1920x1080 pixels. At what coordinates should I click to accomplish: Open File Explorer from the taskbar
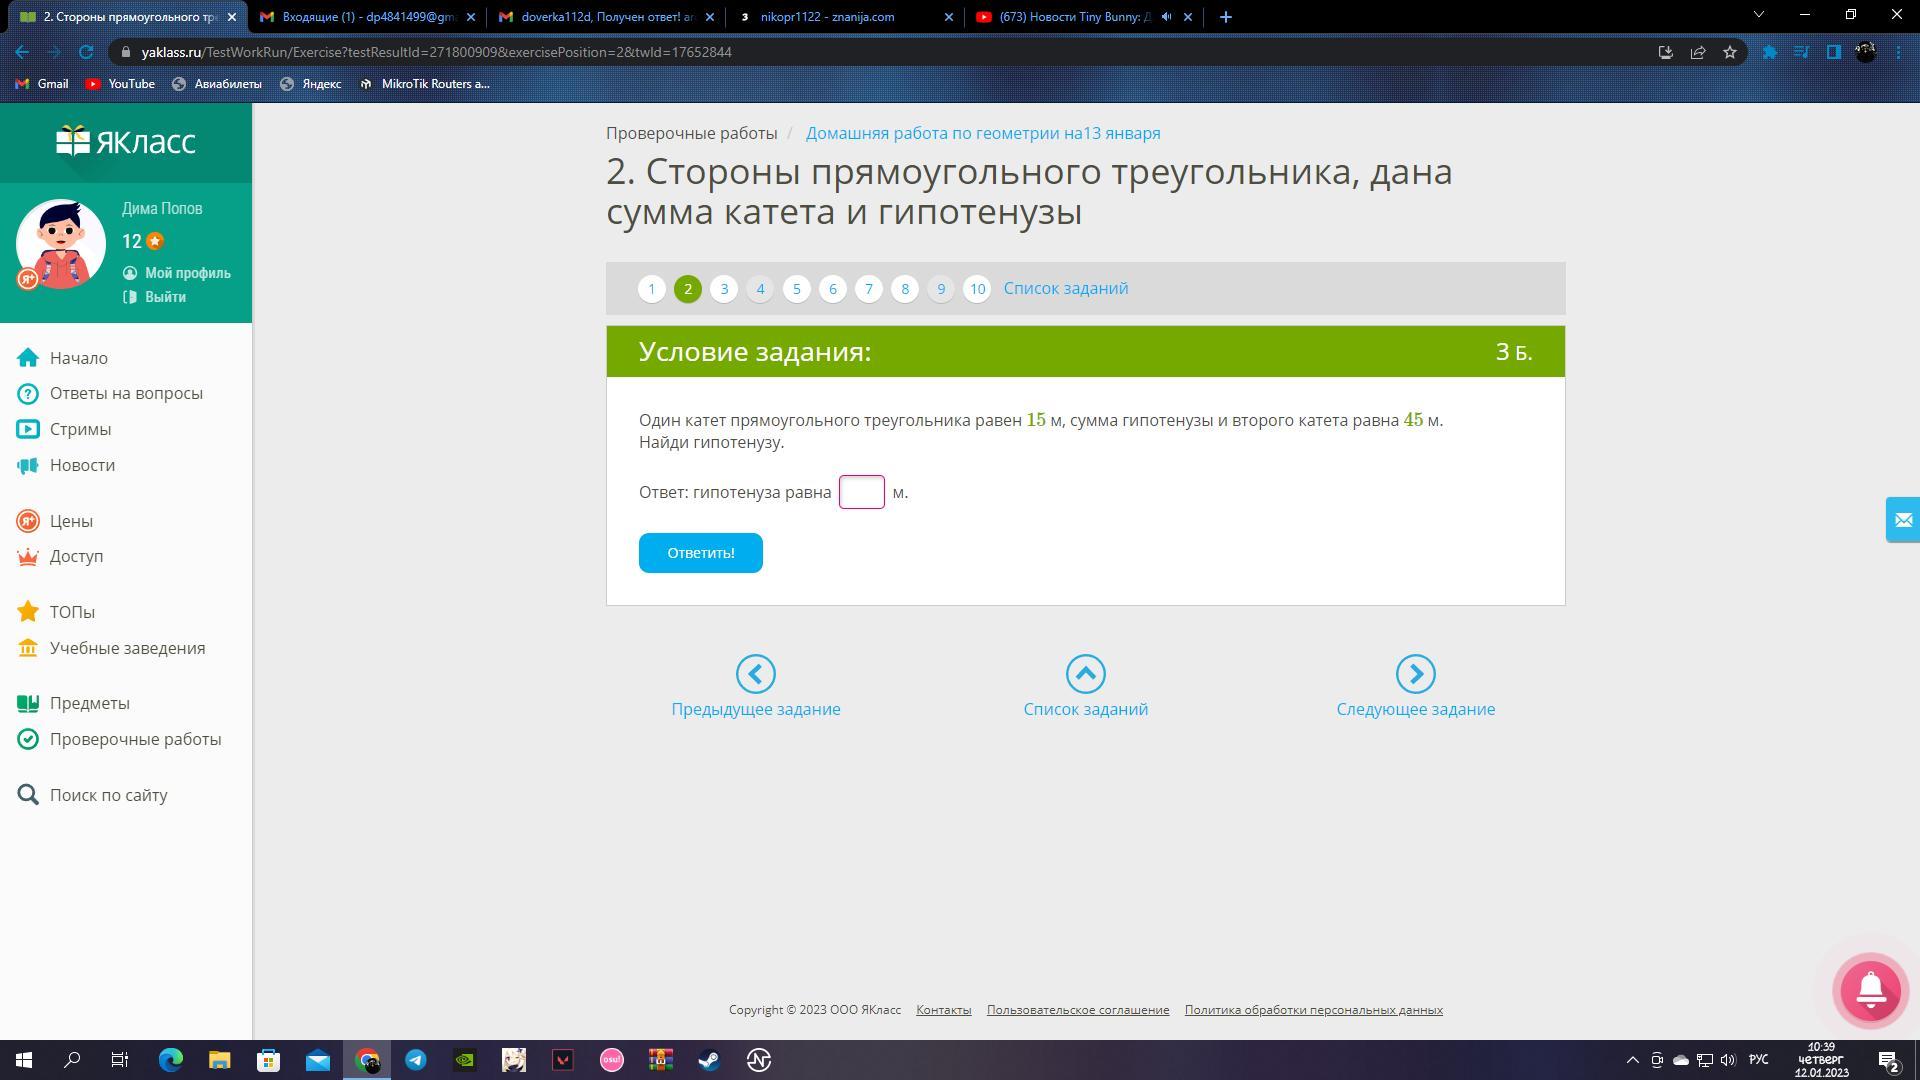click(220, 1060)
